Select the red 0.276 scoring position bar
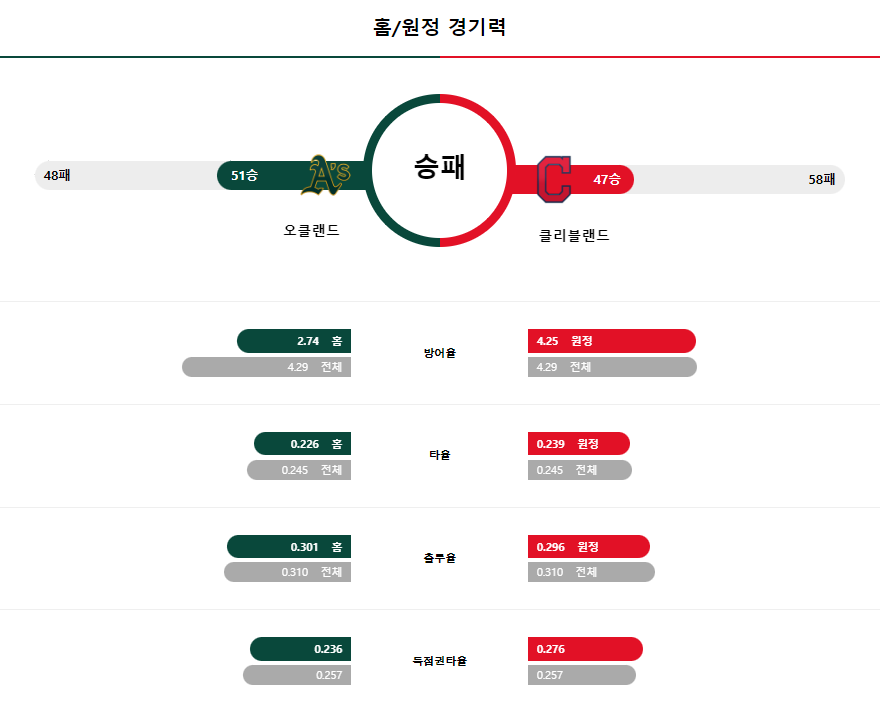Image resolution: width=880 pixels, height=709 pixels. click(585, 649)
